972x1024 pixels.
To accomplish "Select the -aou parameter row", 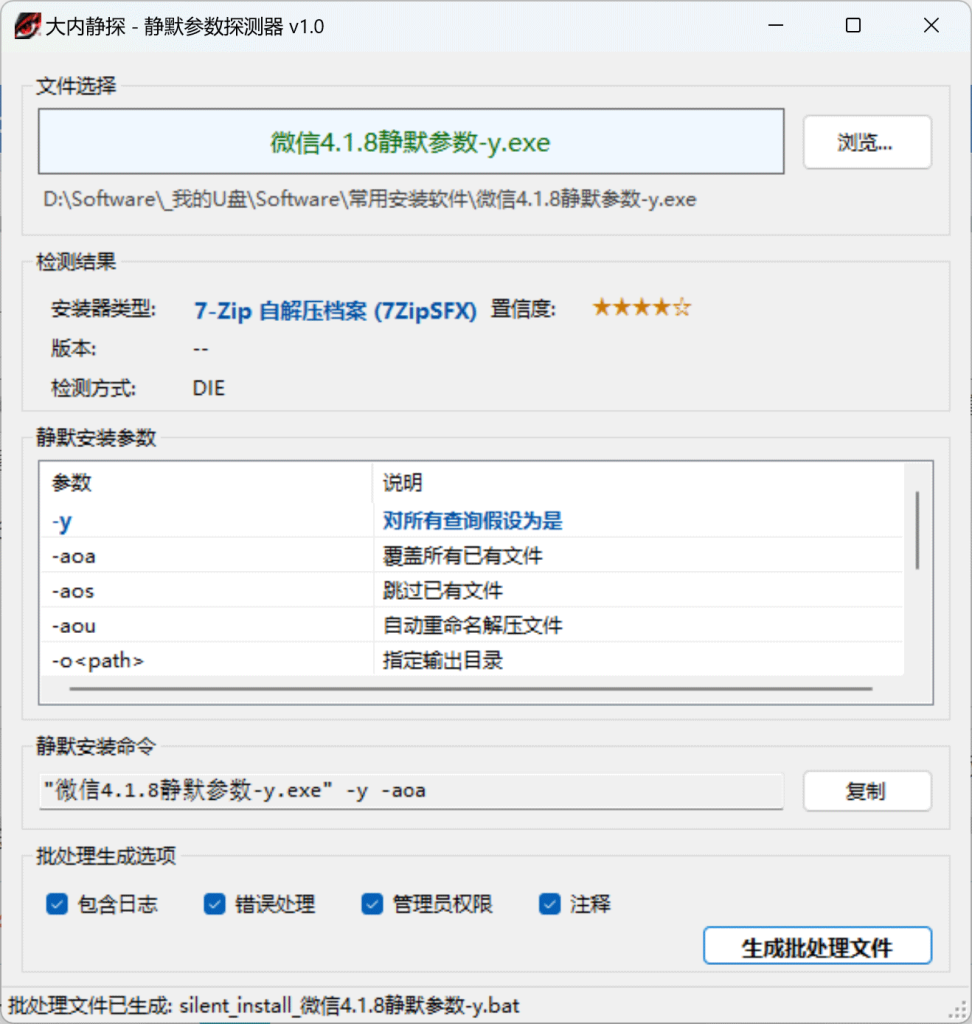I will [x=472, y=626].
